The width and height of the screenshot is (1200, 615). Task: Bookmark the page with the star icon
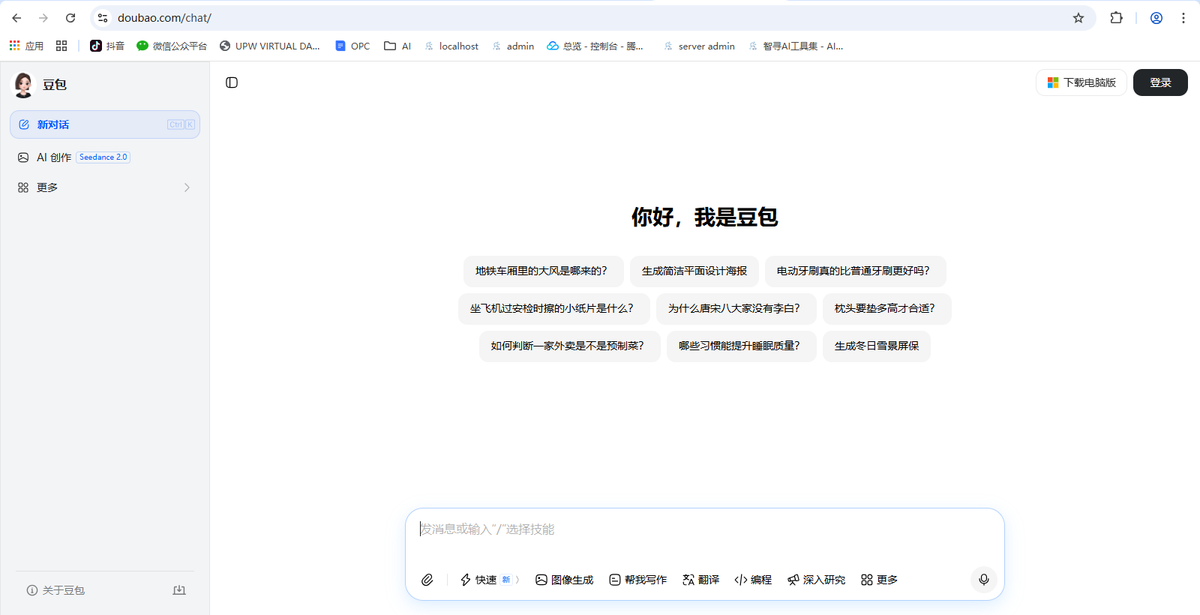pos(1076,17)
